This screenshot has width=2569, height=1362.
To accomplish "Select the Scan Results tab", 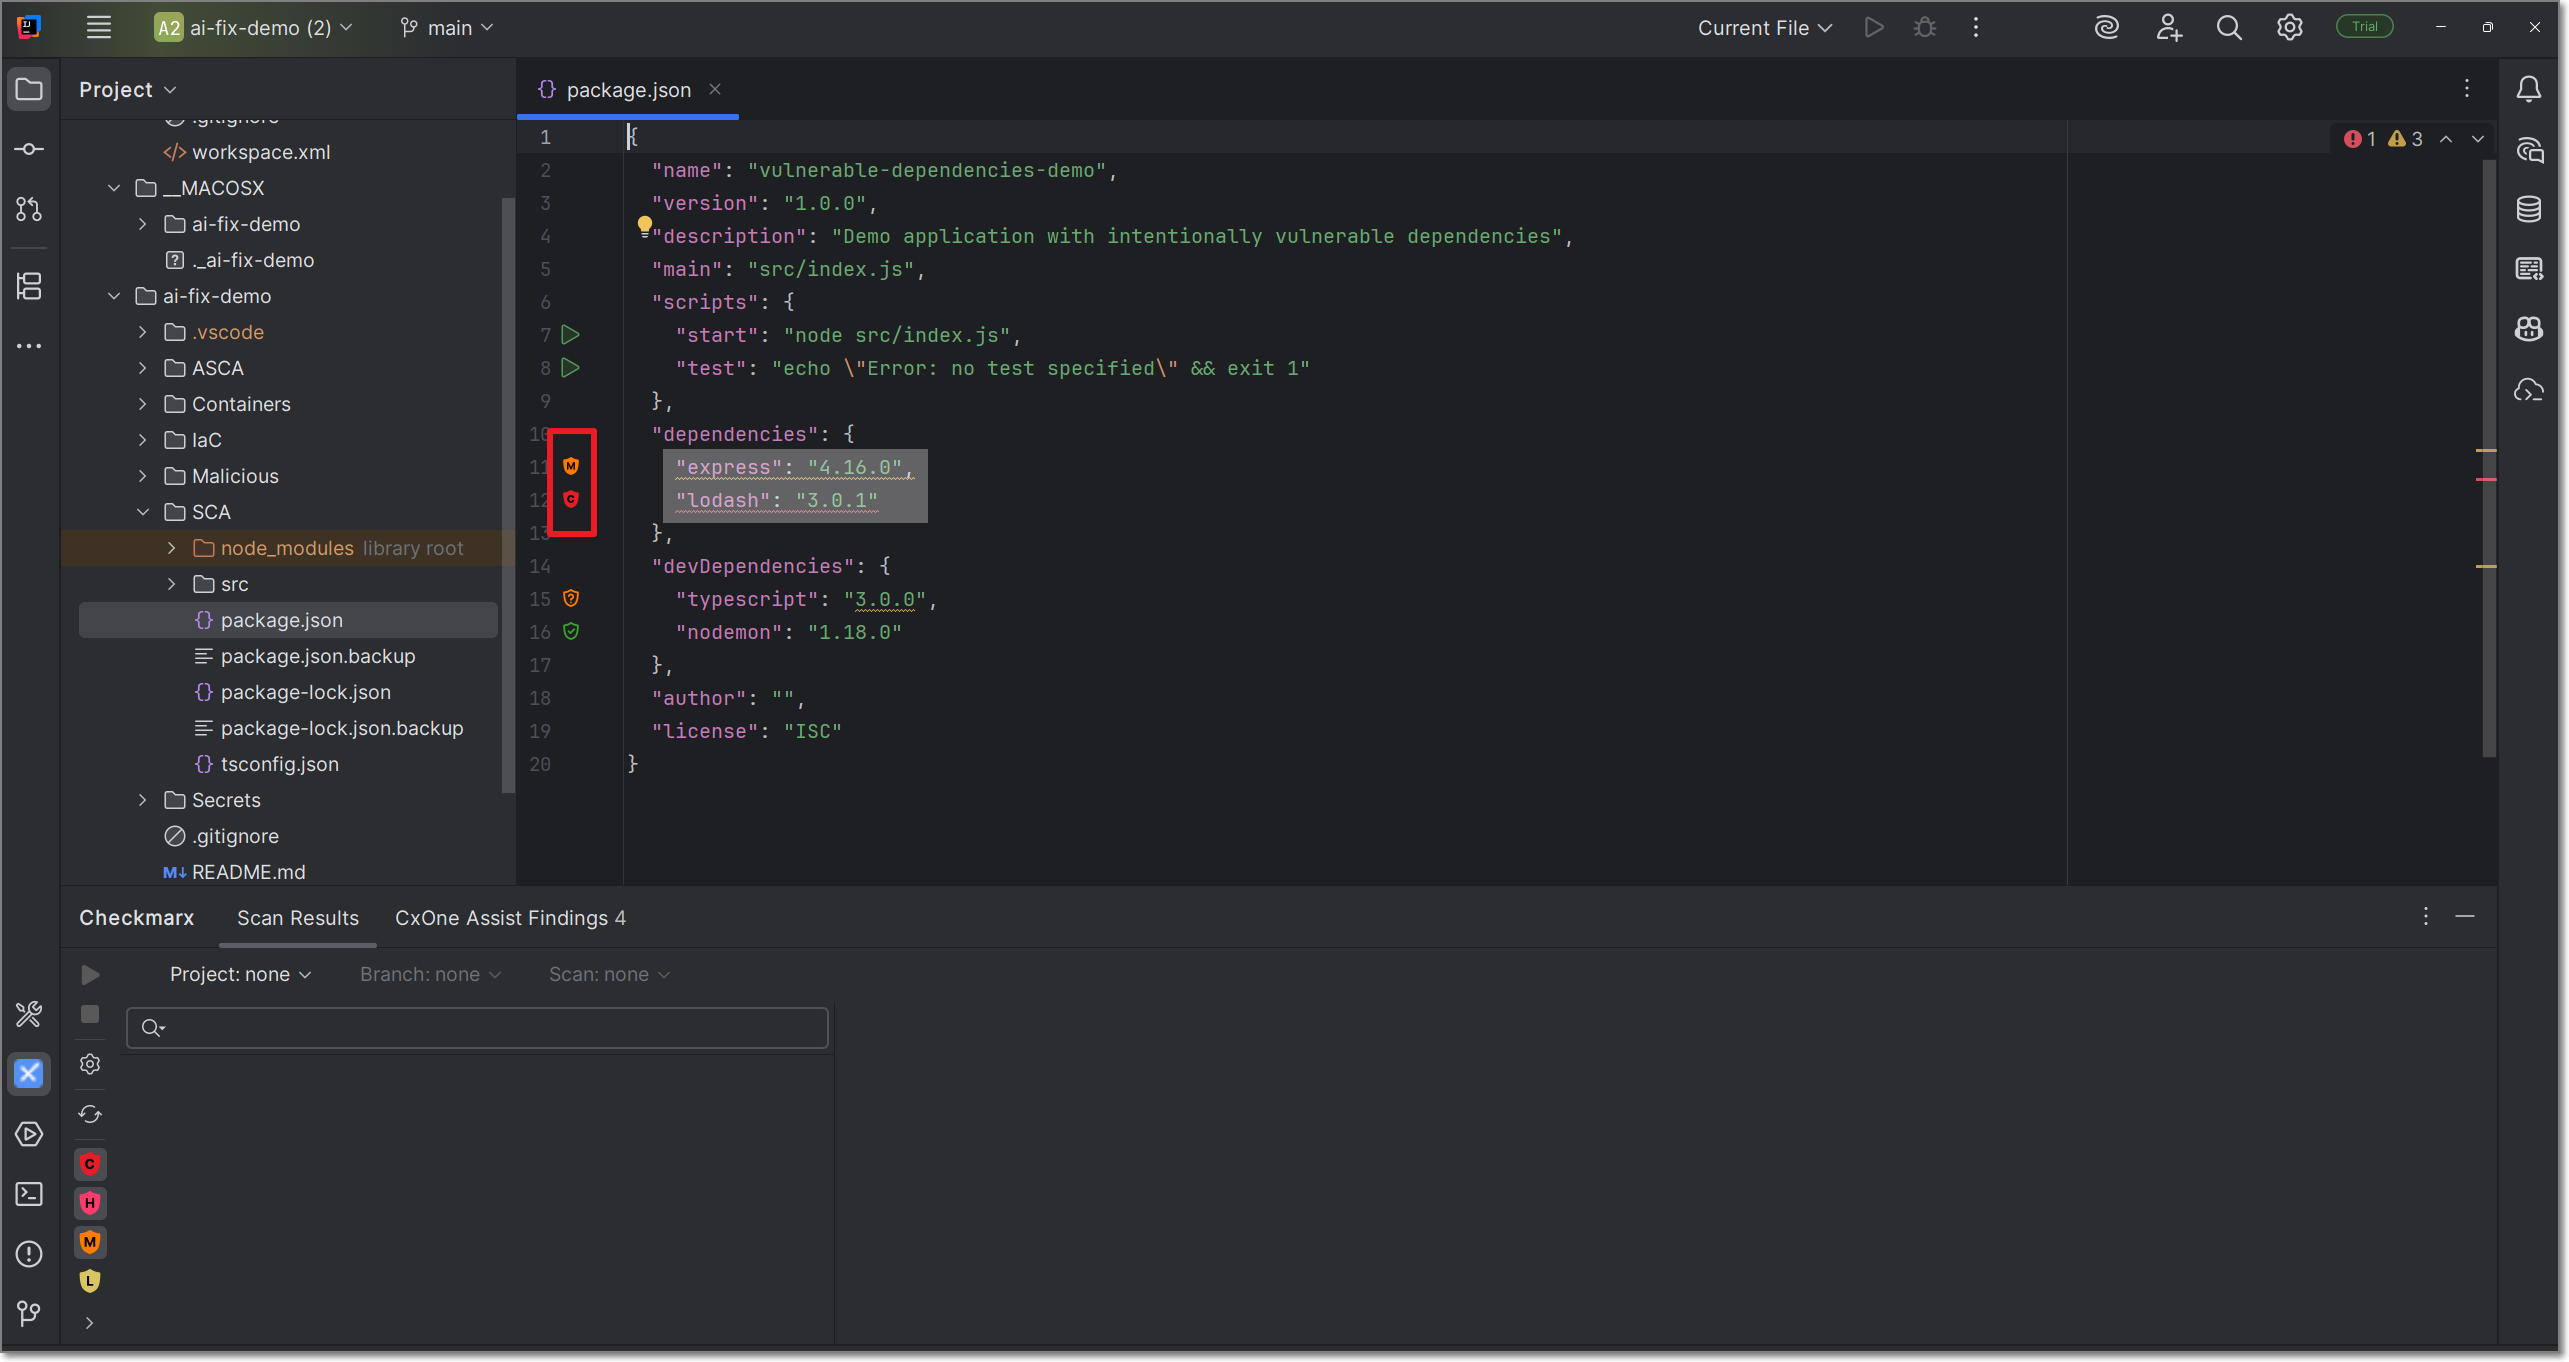I will [x=297, y=918].
